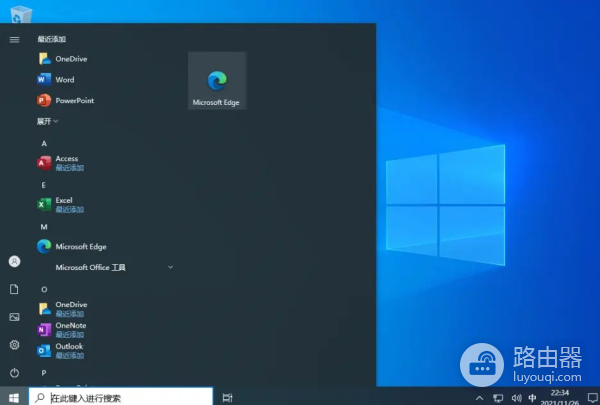Open the notification center icon
600x405 pixels.
click(592, 398)
